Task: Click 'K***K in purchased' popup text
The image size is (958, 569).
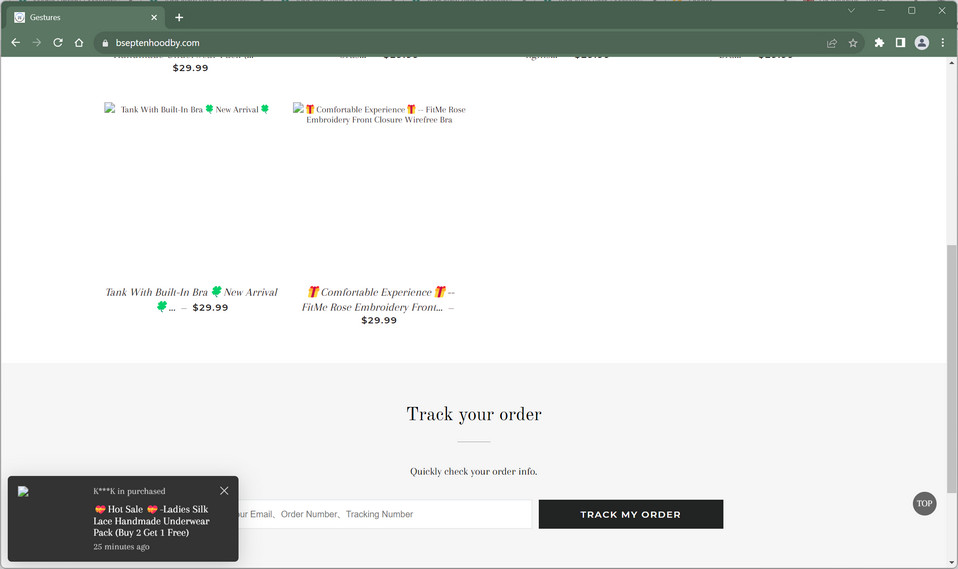Action: point(129,491)
